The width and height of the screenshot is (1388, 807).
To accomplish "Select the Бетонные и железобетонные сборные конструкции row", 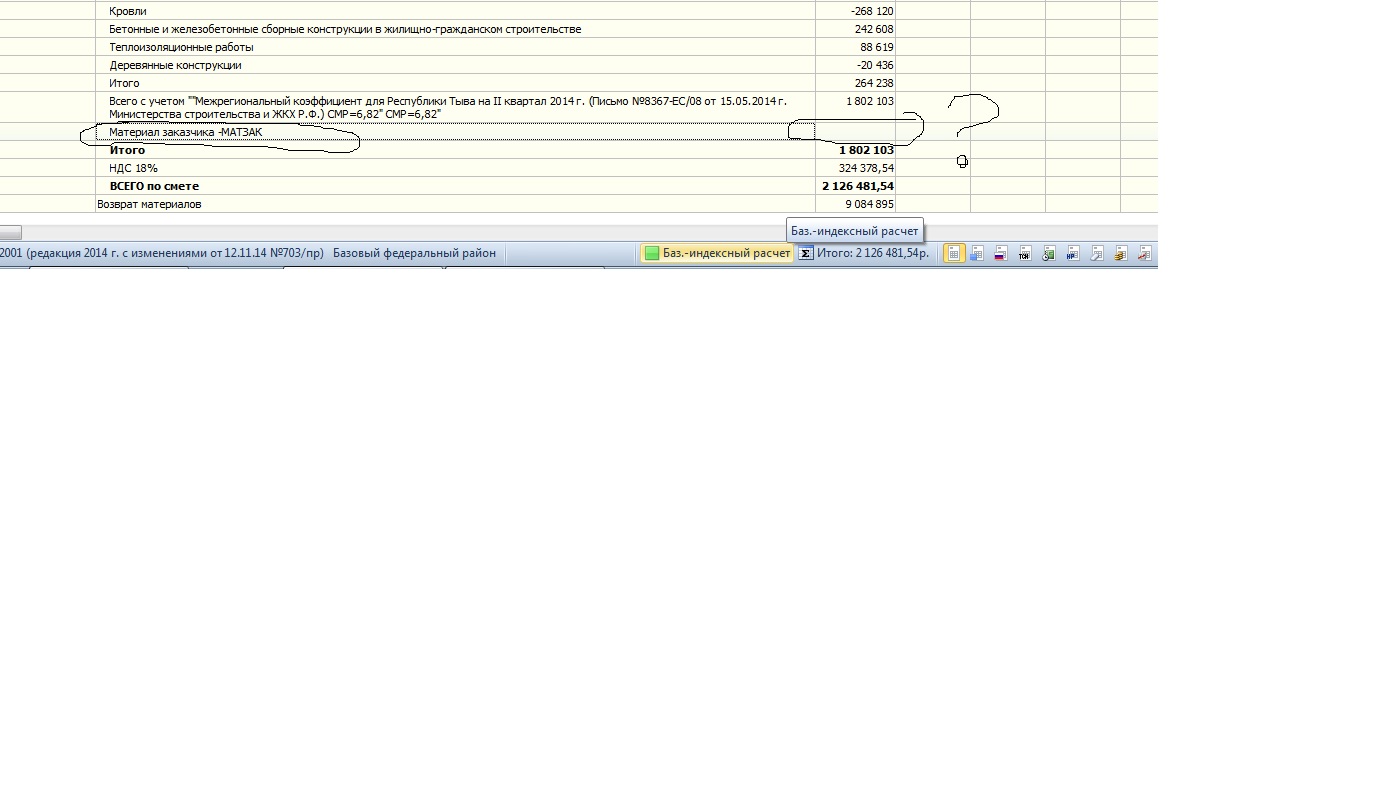I will (x=345, y=29).
